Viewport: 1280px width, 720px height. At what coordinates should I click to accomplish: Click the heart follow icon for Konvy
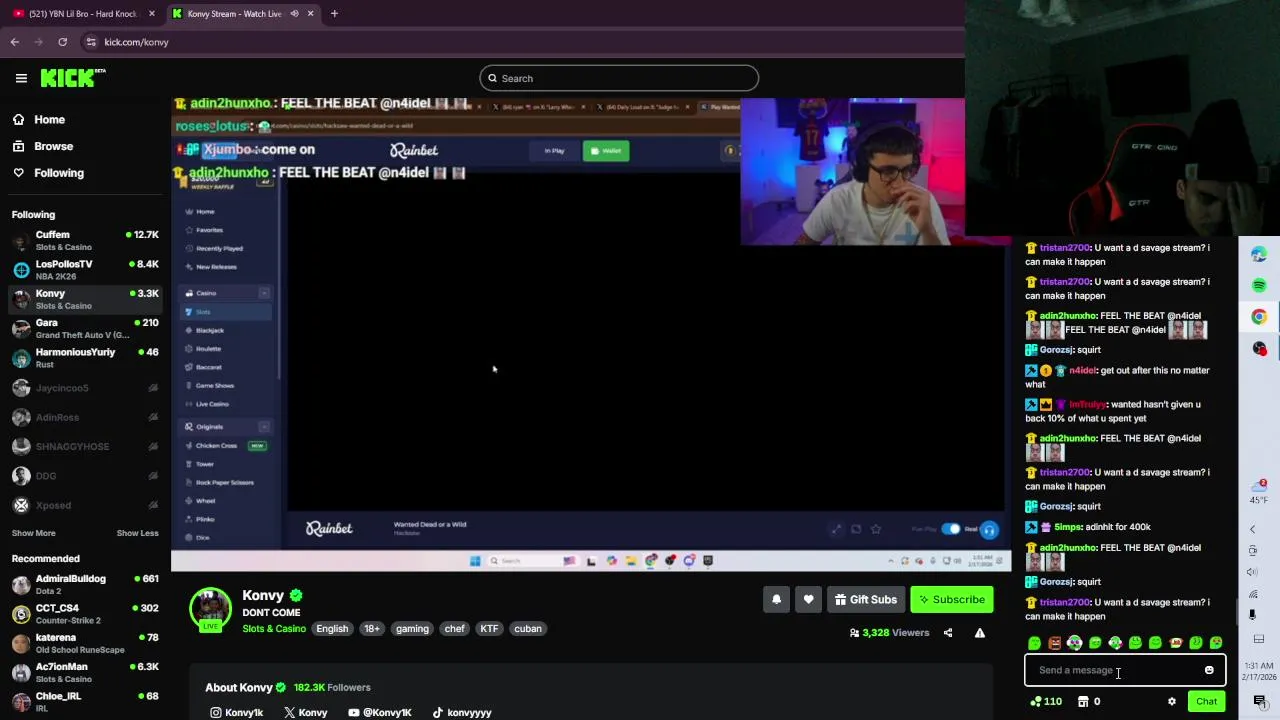click(808, 599)
